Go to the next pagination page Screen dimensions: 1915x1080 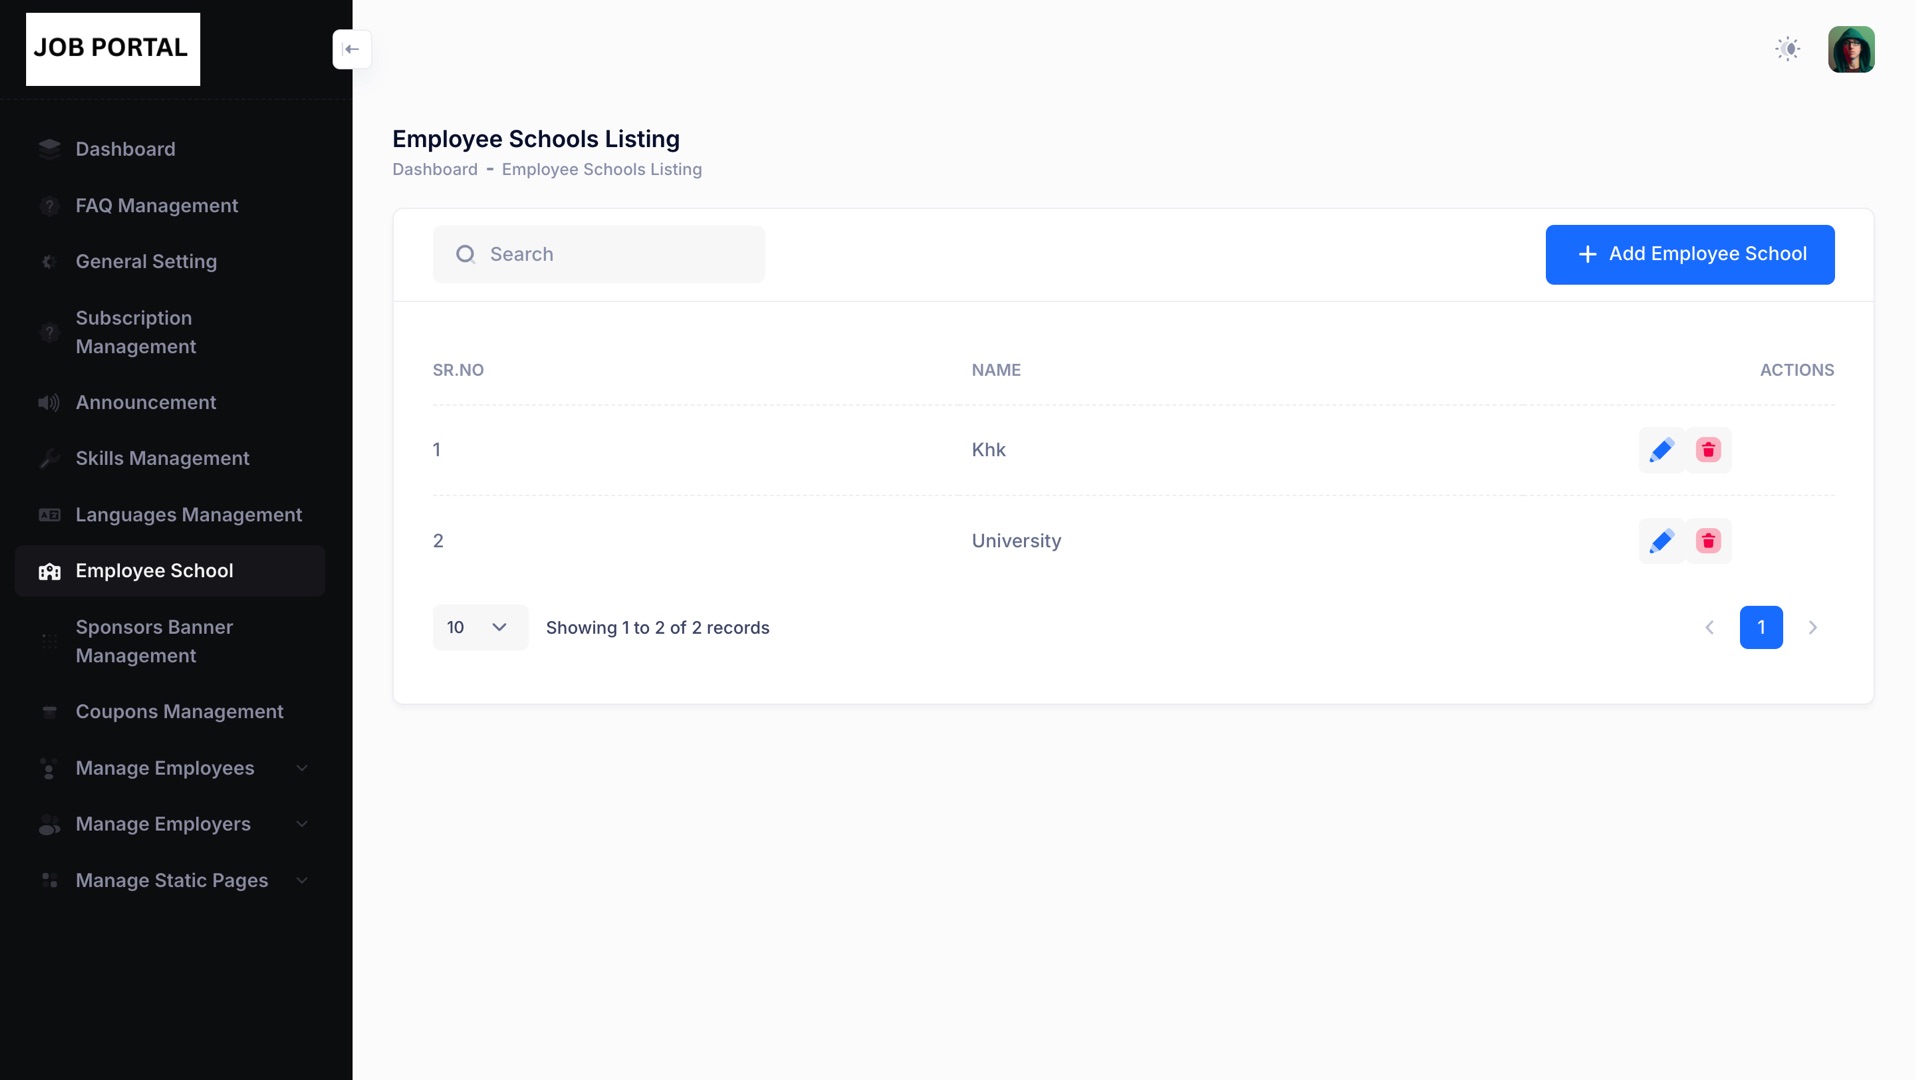click(x=1812, y=628)
